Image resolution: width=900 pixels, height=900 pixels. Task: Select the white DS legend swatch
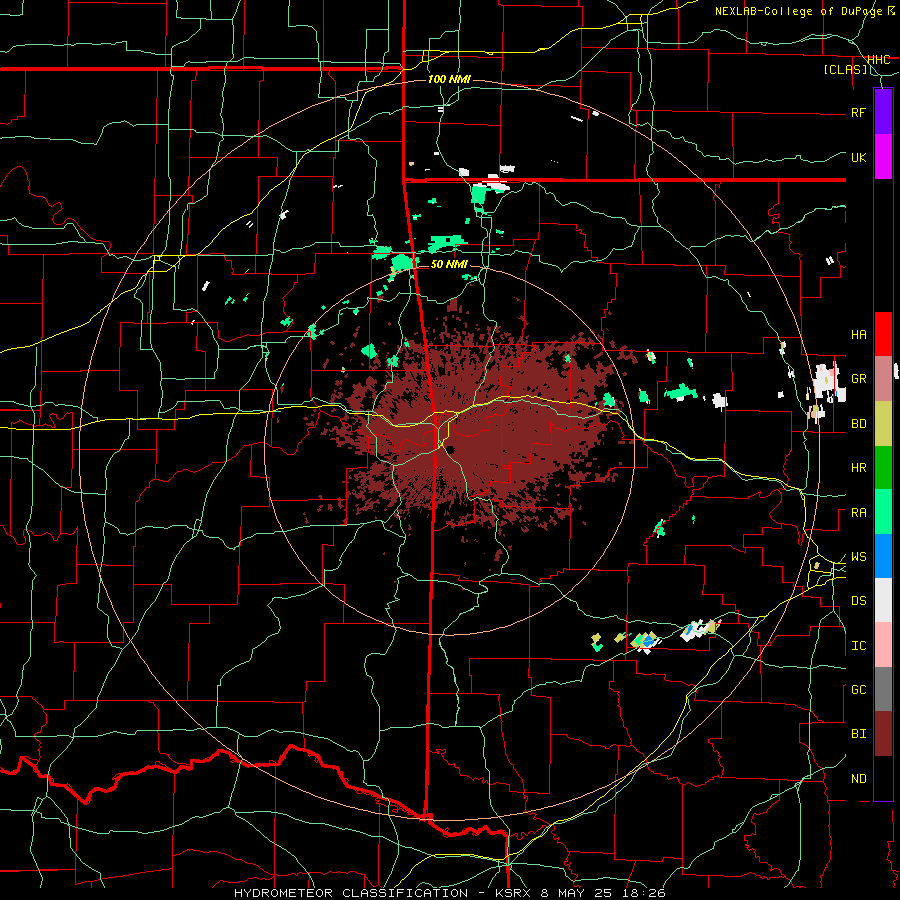point(883,600)
